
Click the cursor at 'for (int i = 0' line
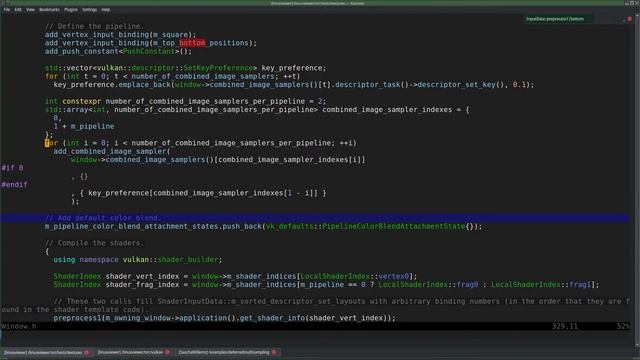(x=47, y=143)
